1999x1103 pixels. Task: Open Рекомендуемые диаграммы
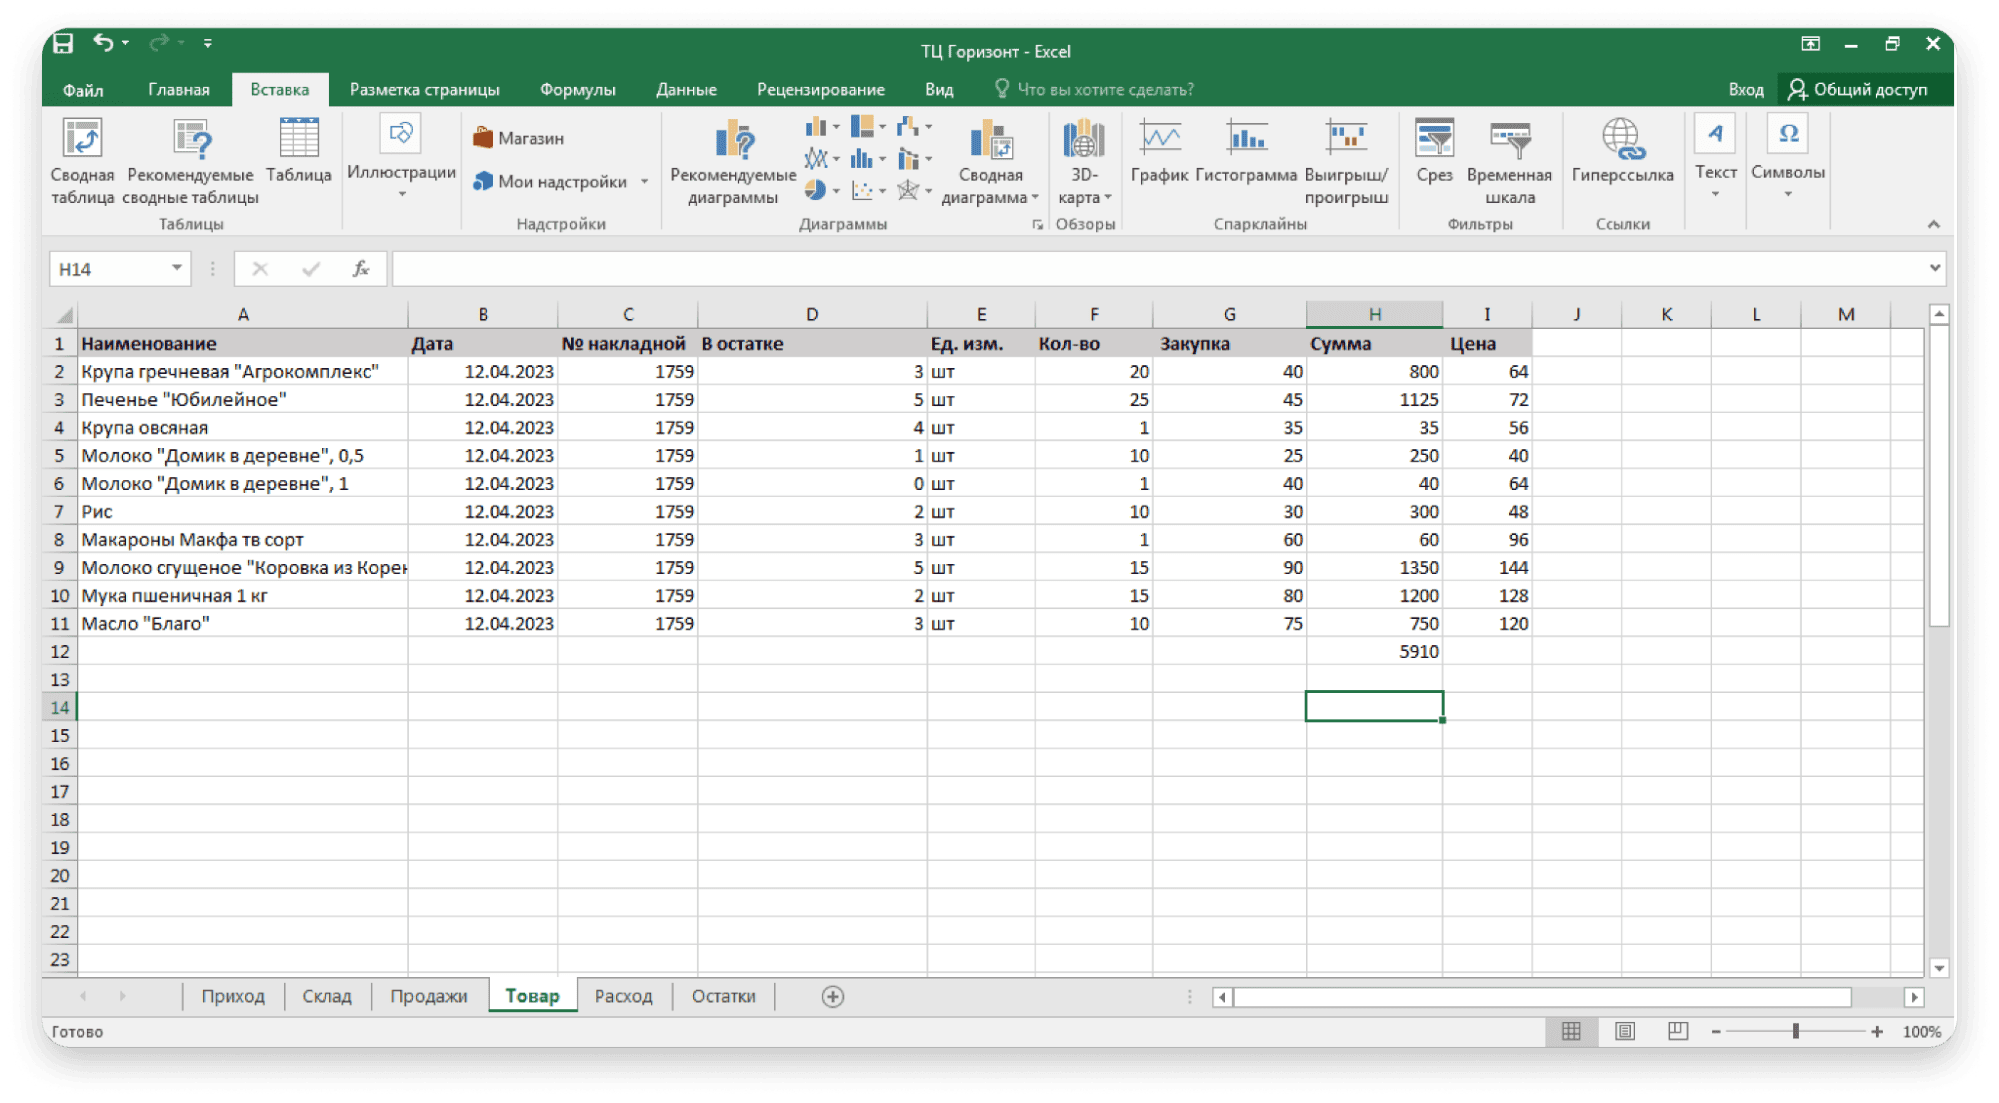coord(733,160)
